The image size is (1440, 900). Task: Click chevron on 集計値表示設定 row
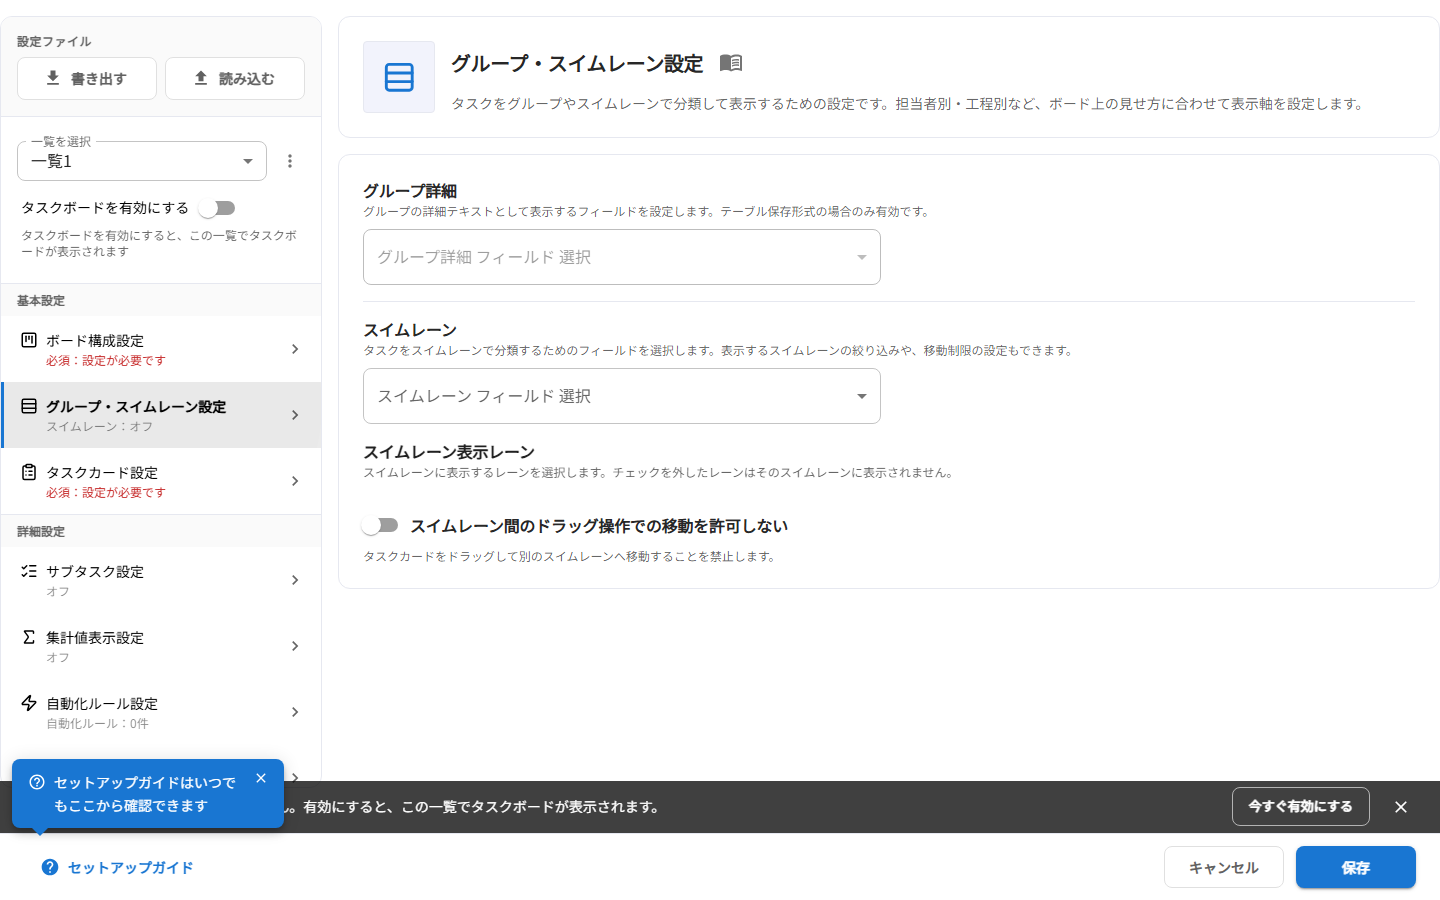[x=295, y=646]
